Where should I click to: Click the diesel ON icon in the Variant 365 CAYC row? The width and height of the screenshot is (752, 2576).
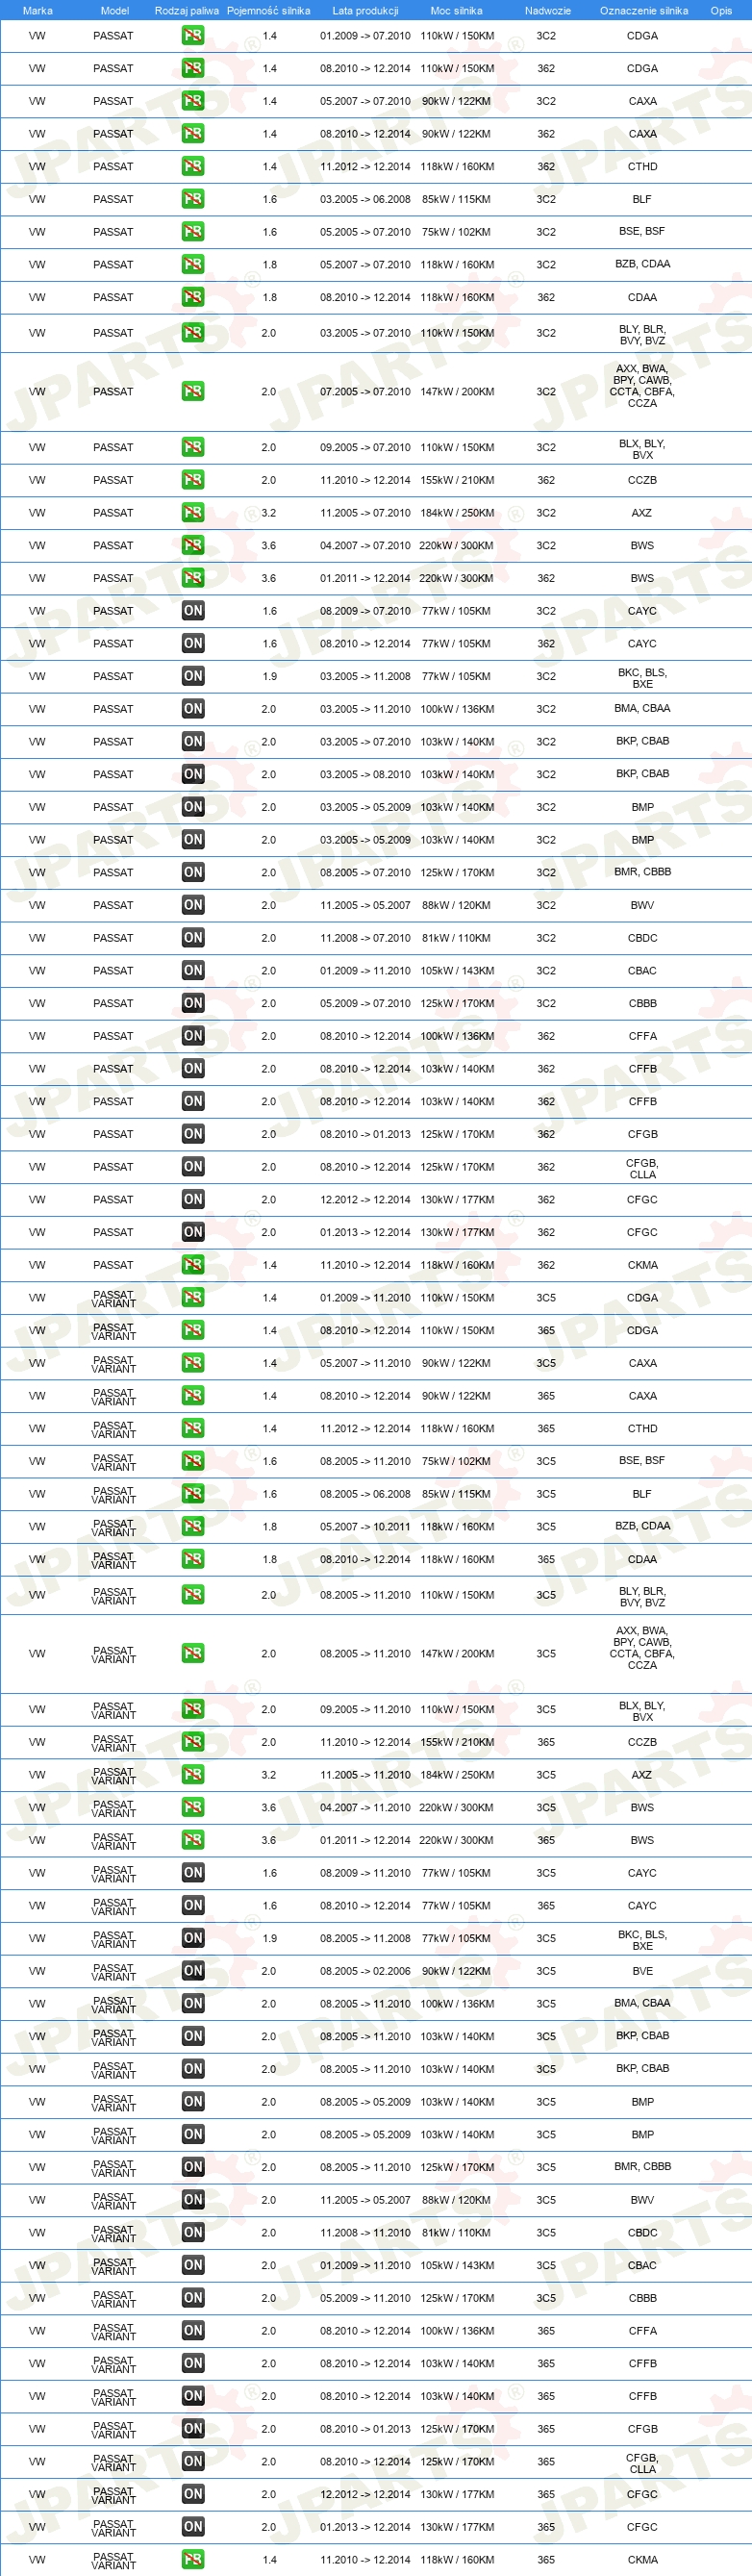(193, 1905)
